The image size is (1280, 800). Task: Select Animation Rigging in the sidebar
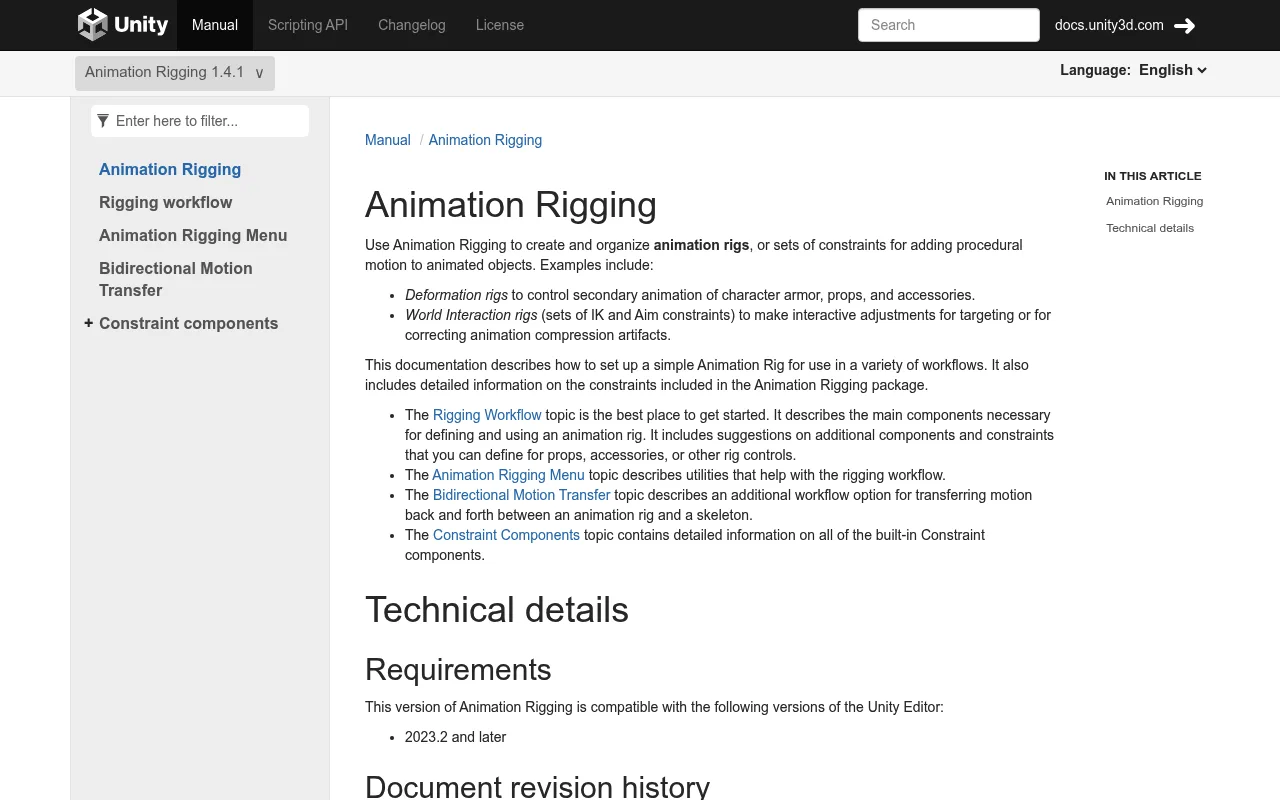click(x=170, y=170)
